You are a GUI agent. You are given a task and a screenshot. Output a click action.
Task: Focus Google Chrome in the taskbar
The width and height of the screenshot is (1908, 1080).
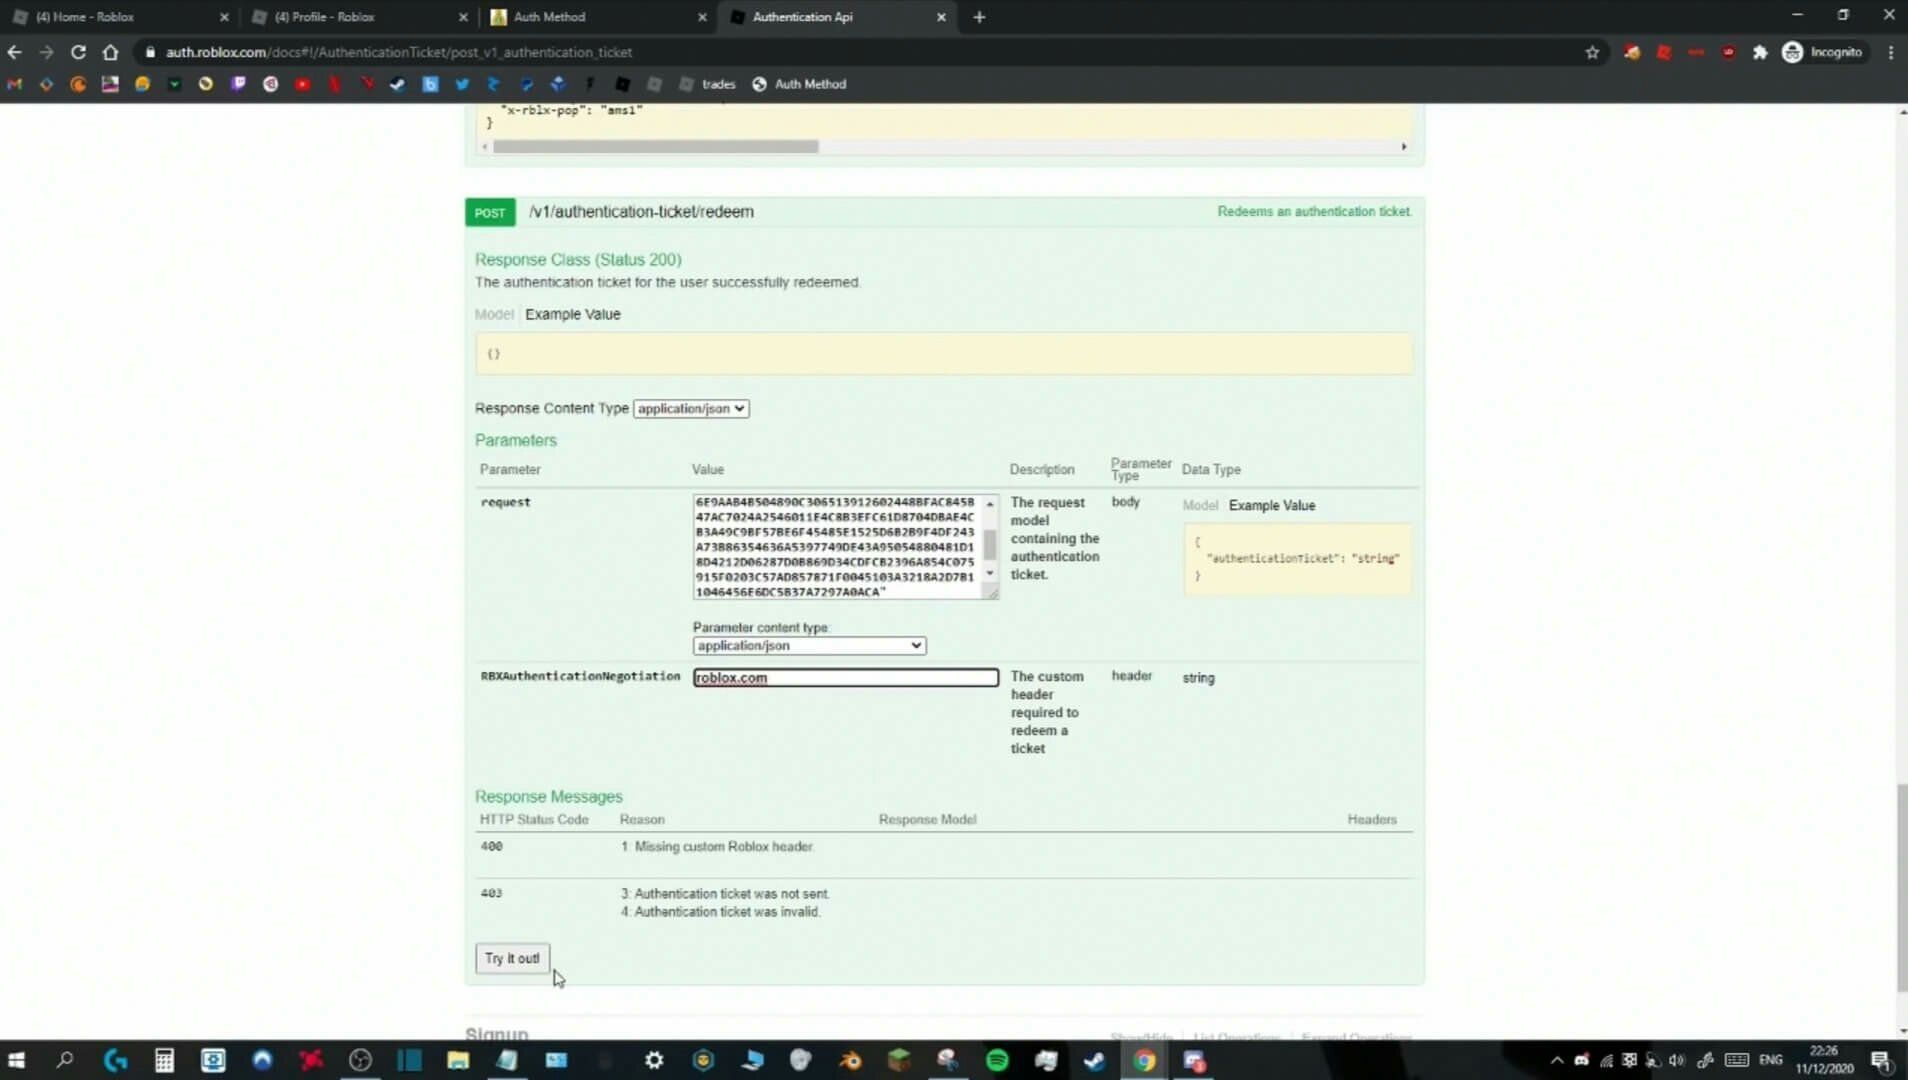(1144, 1060)
